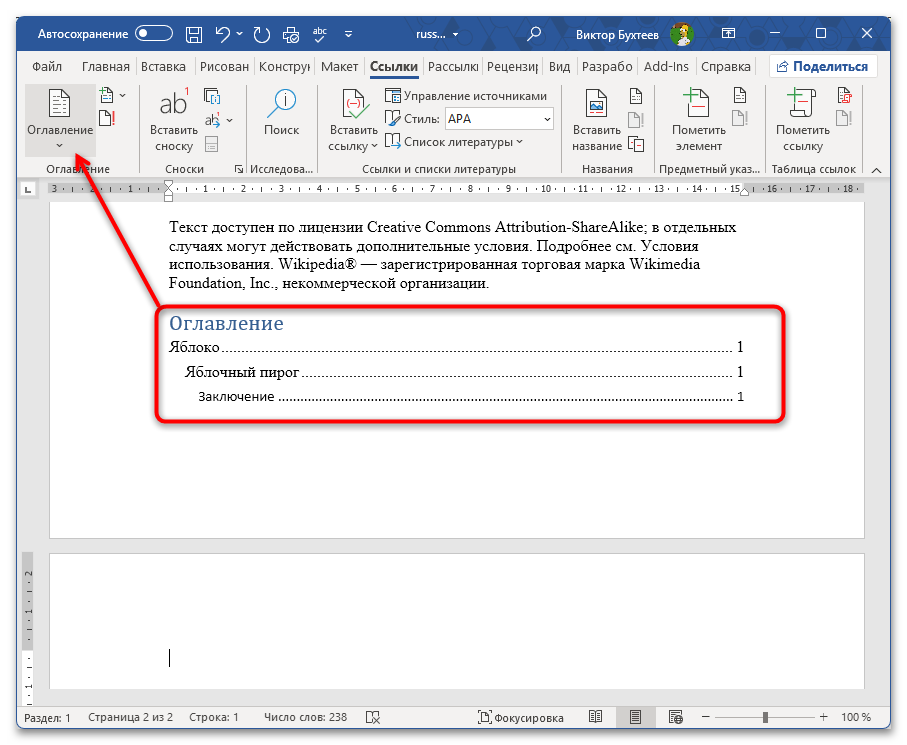
Task: Click the Add Text icon in the Оглавление group
Action: click(106, 95)
